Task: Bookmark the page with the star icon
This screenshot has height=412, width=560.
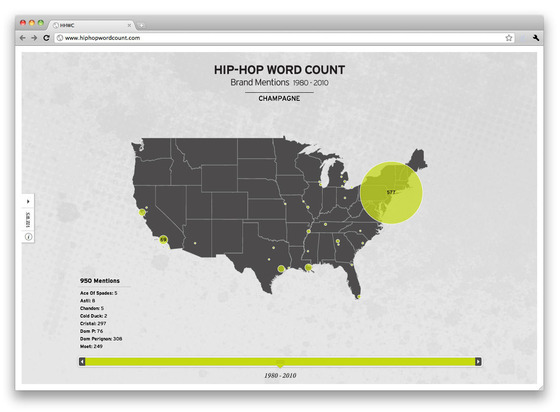Action: pyautogui.click(x=509, y=38)
